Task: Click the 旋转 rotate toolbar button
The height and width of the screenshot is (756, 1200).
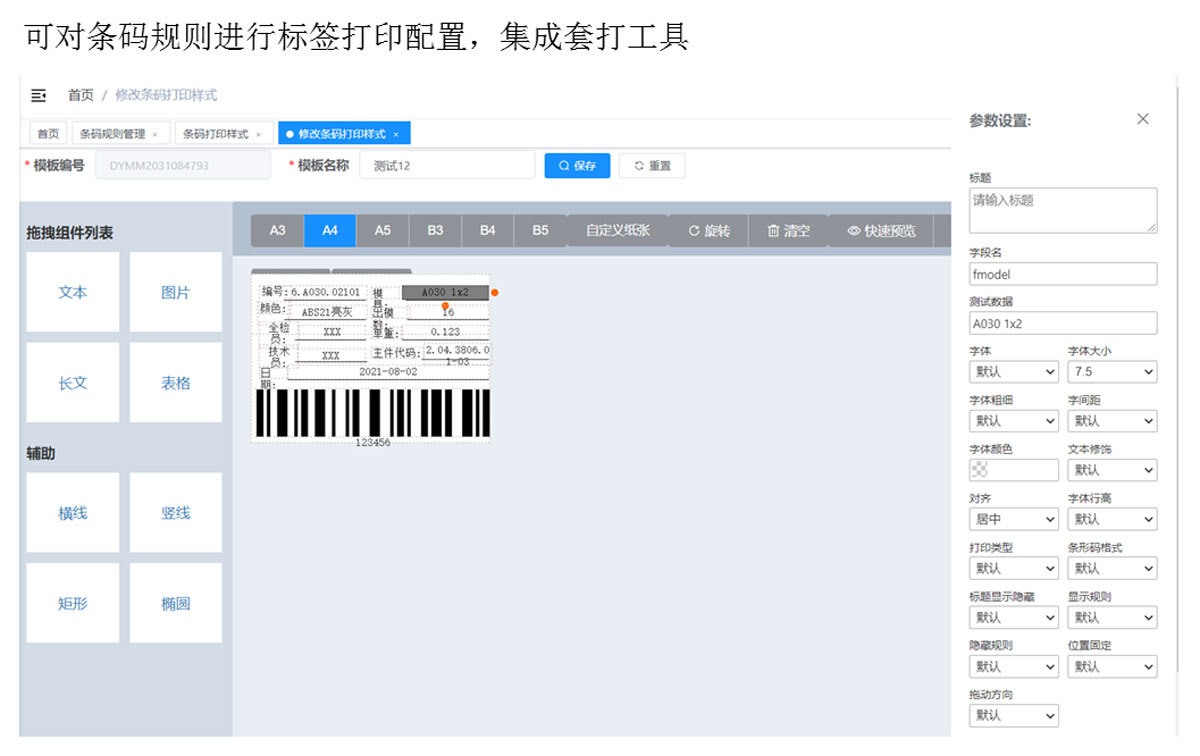Action: click(708, 231)
